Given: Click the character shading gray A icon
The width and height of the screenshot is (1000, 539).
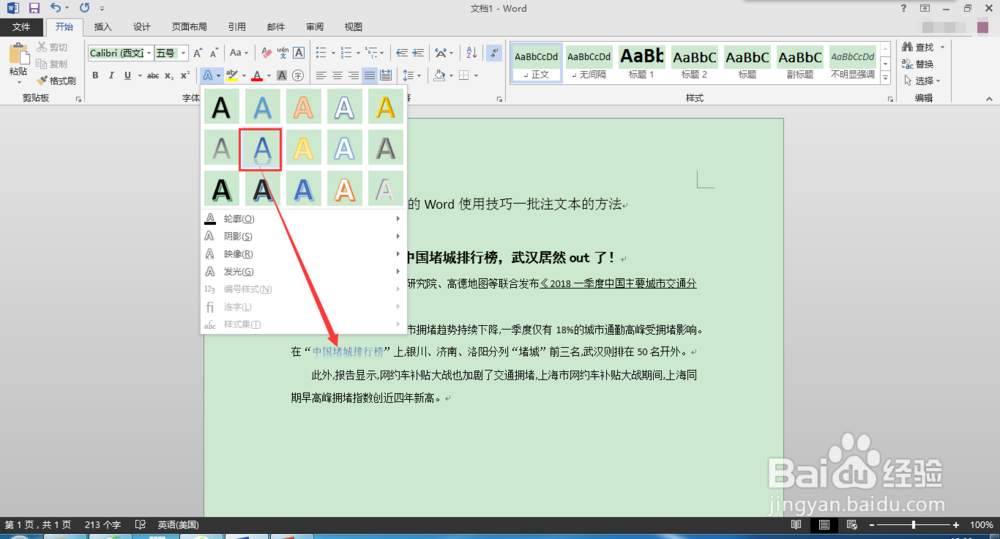Looking at the screenshot, I should click(x=282, y=75).
